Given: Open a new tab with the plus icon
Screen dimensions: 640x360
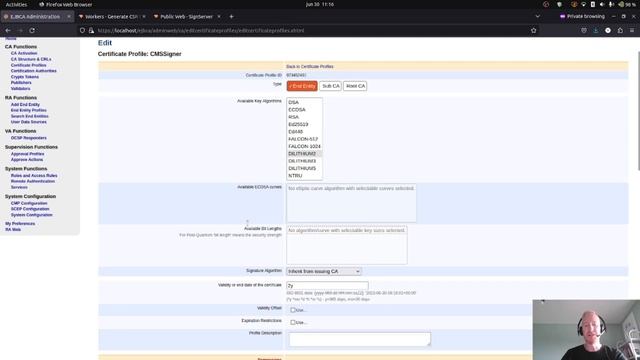Looking at the screenshot, I should (x=231, y=17).
